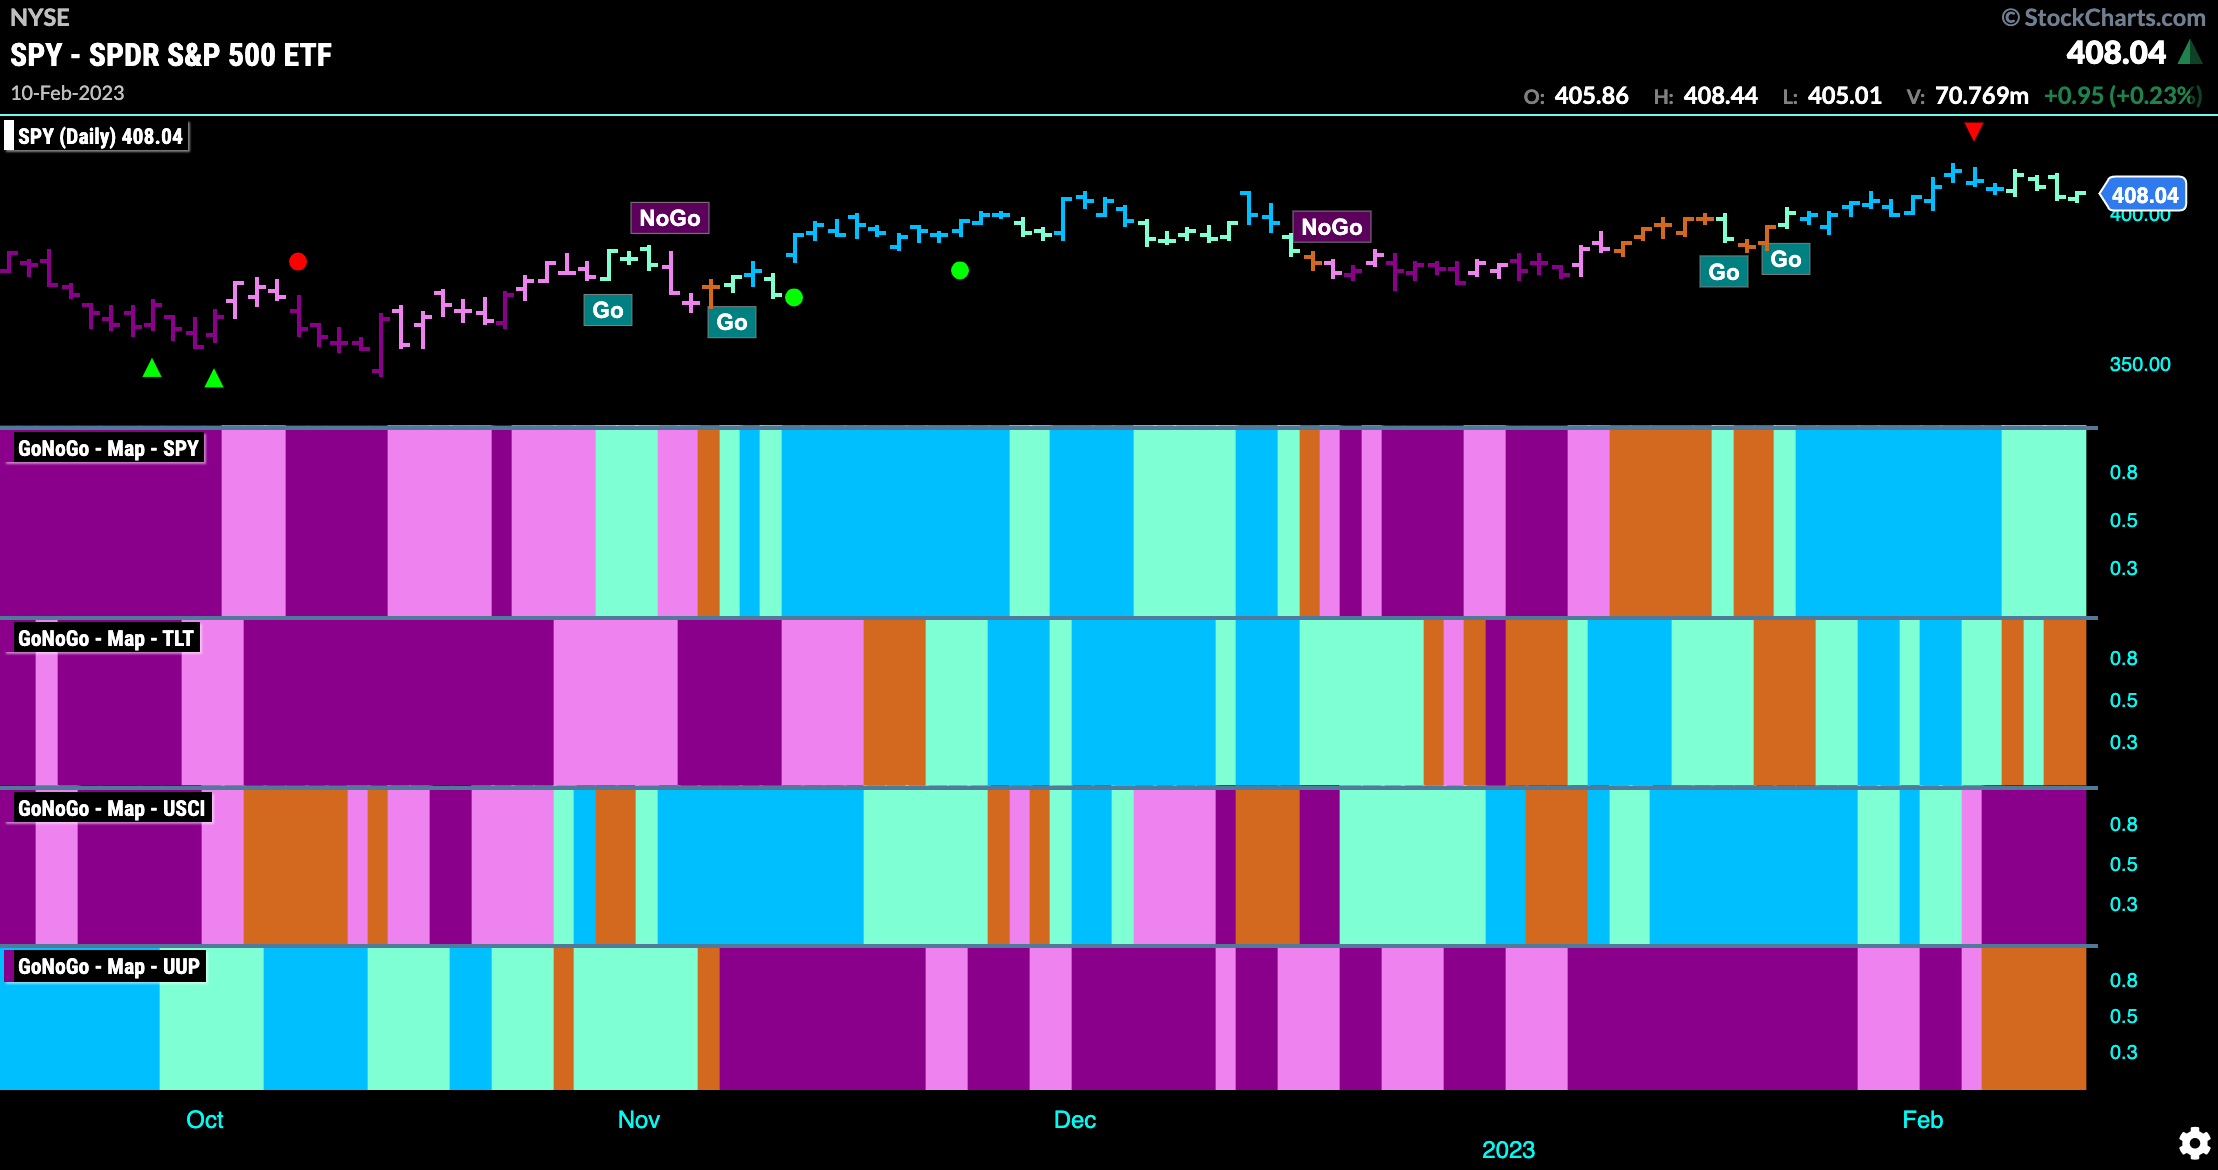Select the Go label in late January
Image resolution: width=2218 pixels, height=1170 pixels.
[1786, 259]
